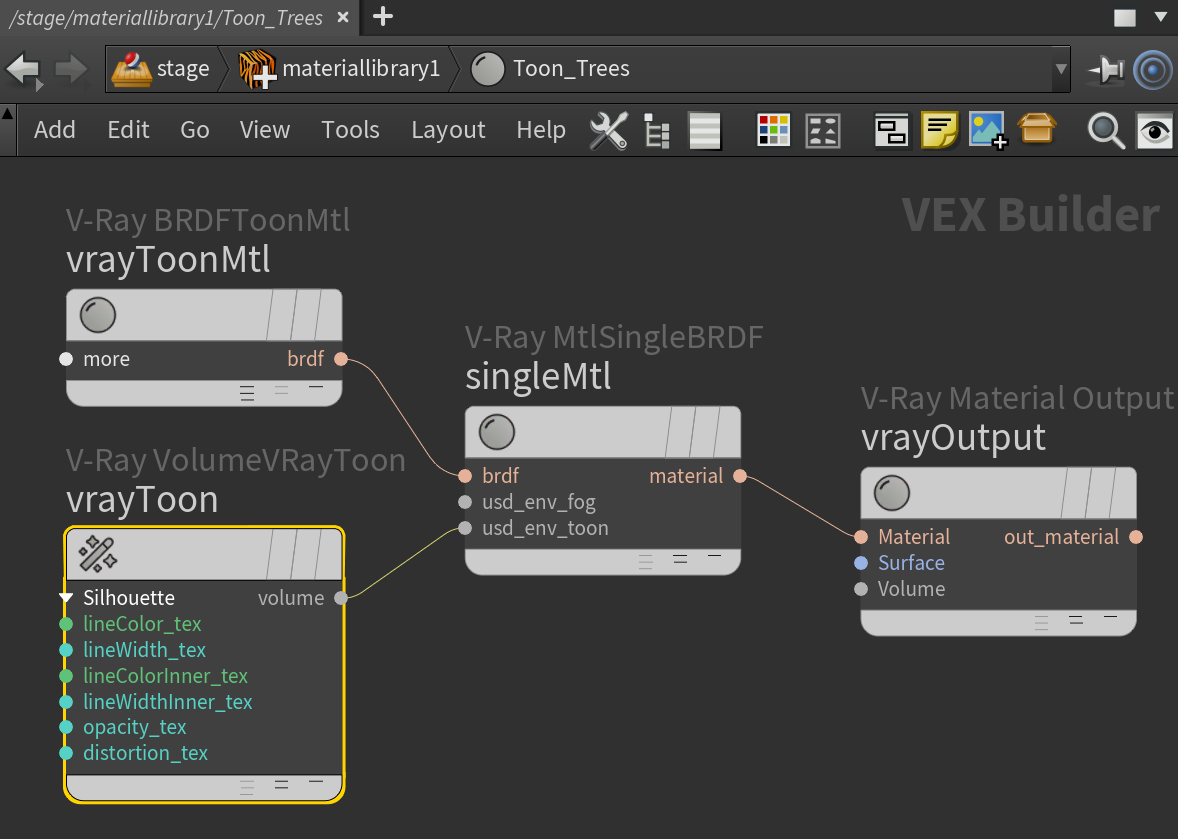This screenshot has width=1178, height=839.
Task: Go forward with the right arrow
Action: [71, 70]
